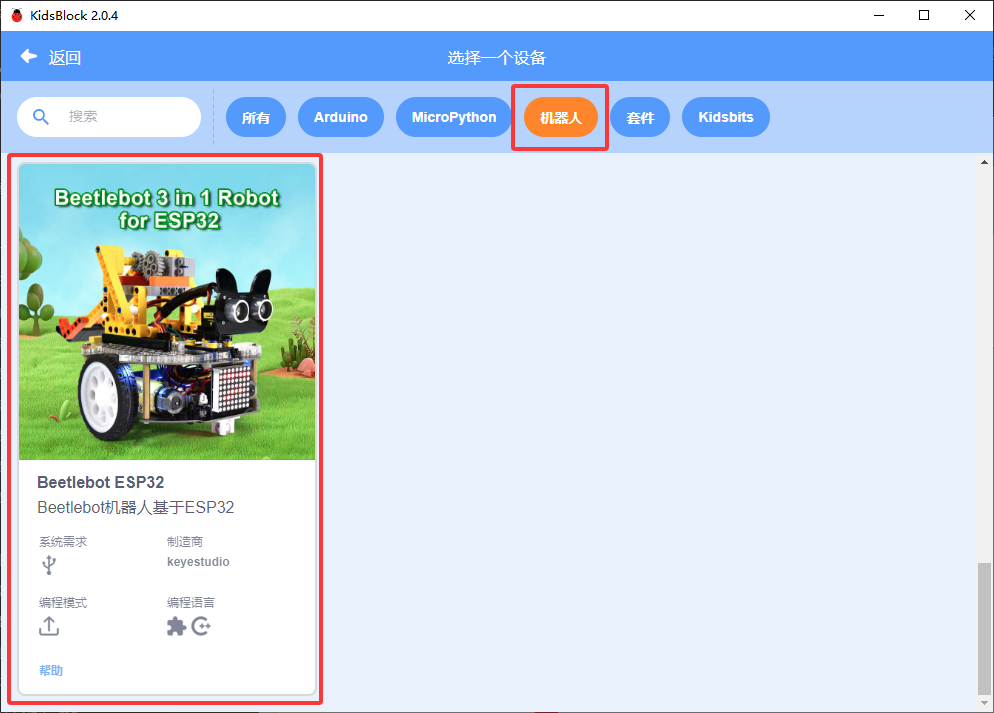The width and height of the screenshot is (994, 713).
Task: Select the Arduino filter tab
Action: coord(340,117)
